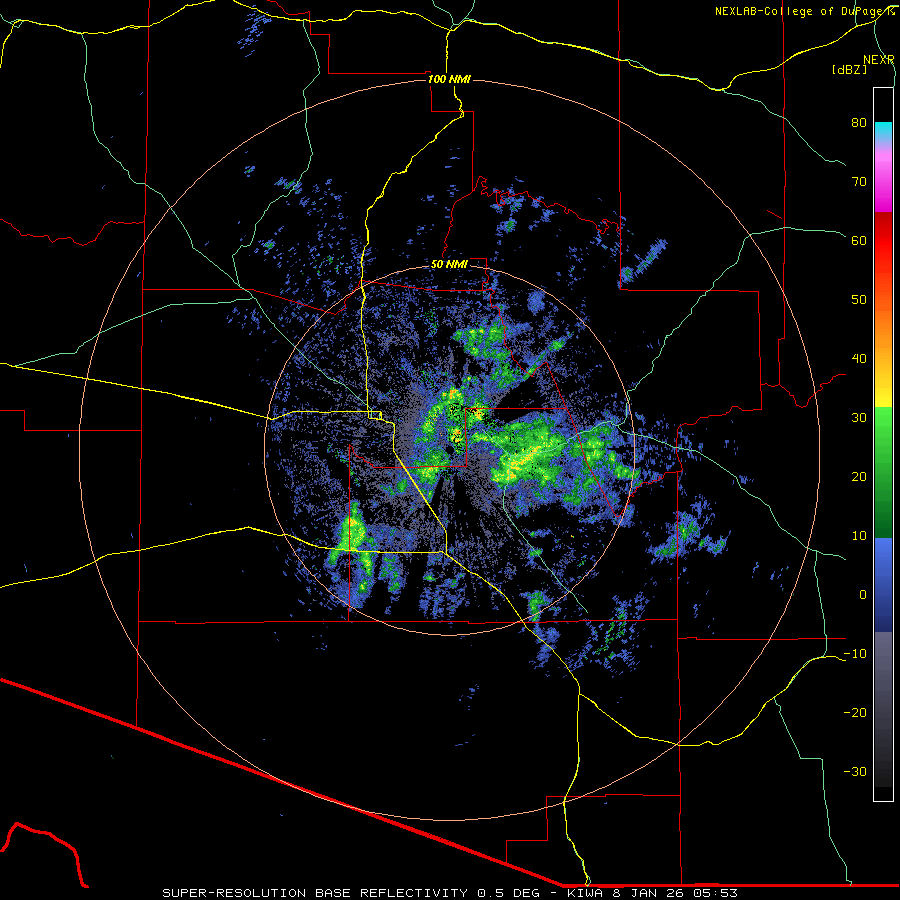Click the 50 dBZ scale value
This screenshot has height=900, width=900.
[x=859, y=300]
